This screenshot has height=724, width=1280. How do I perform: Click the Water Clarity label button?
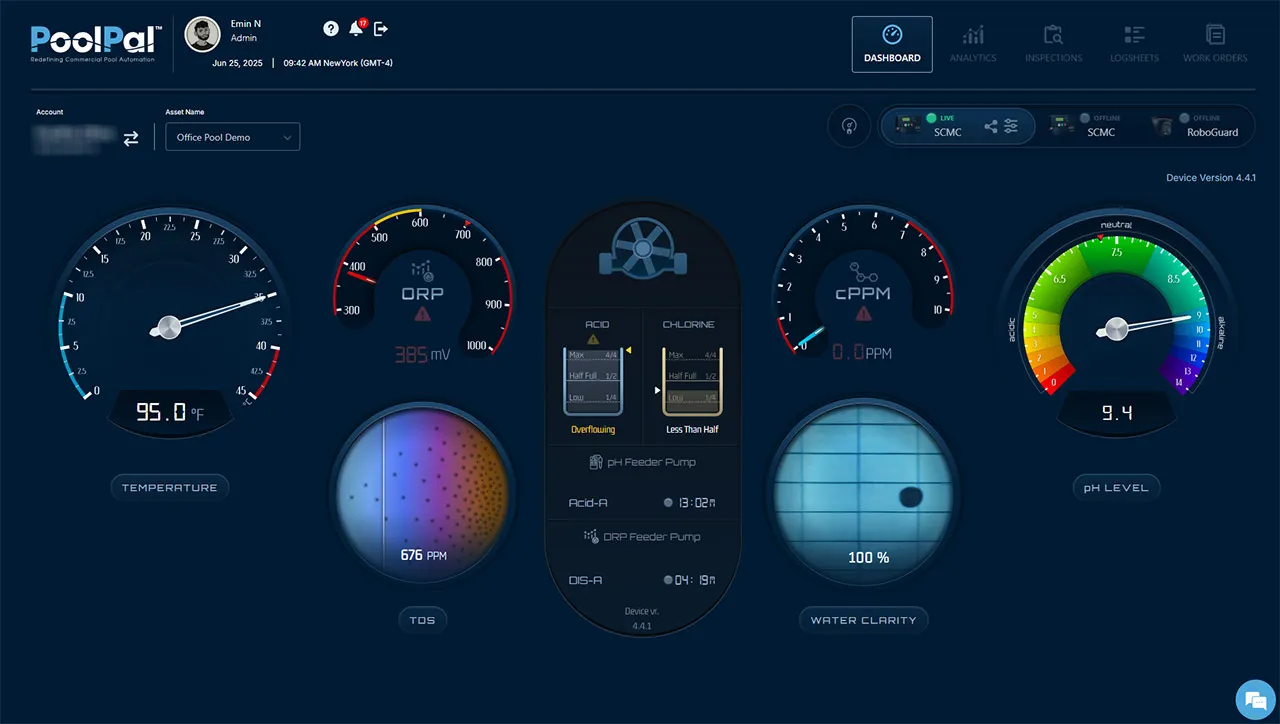863,620
